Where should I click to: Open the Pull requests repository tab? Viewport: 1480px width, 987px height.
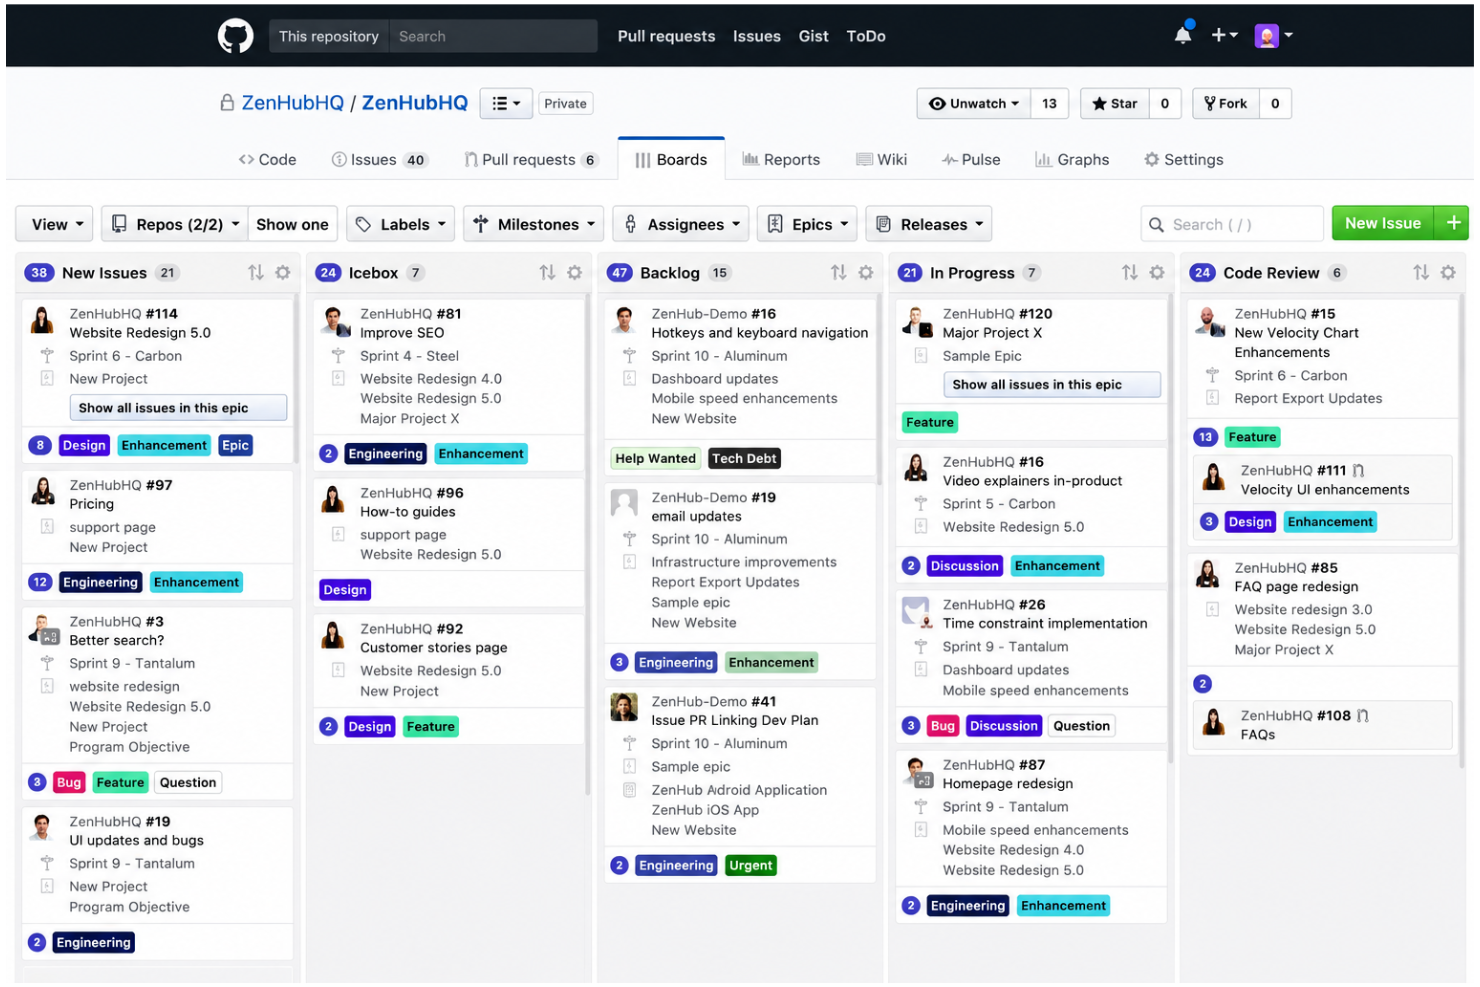(x=530, y=159)
